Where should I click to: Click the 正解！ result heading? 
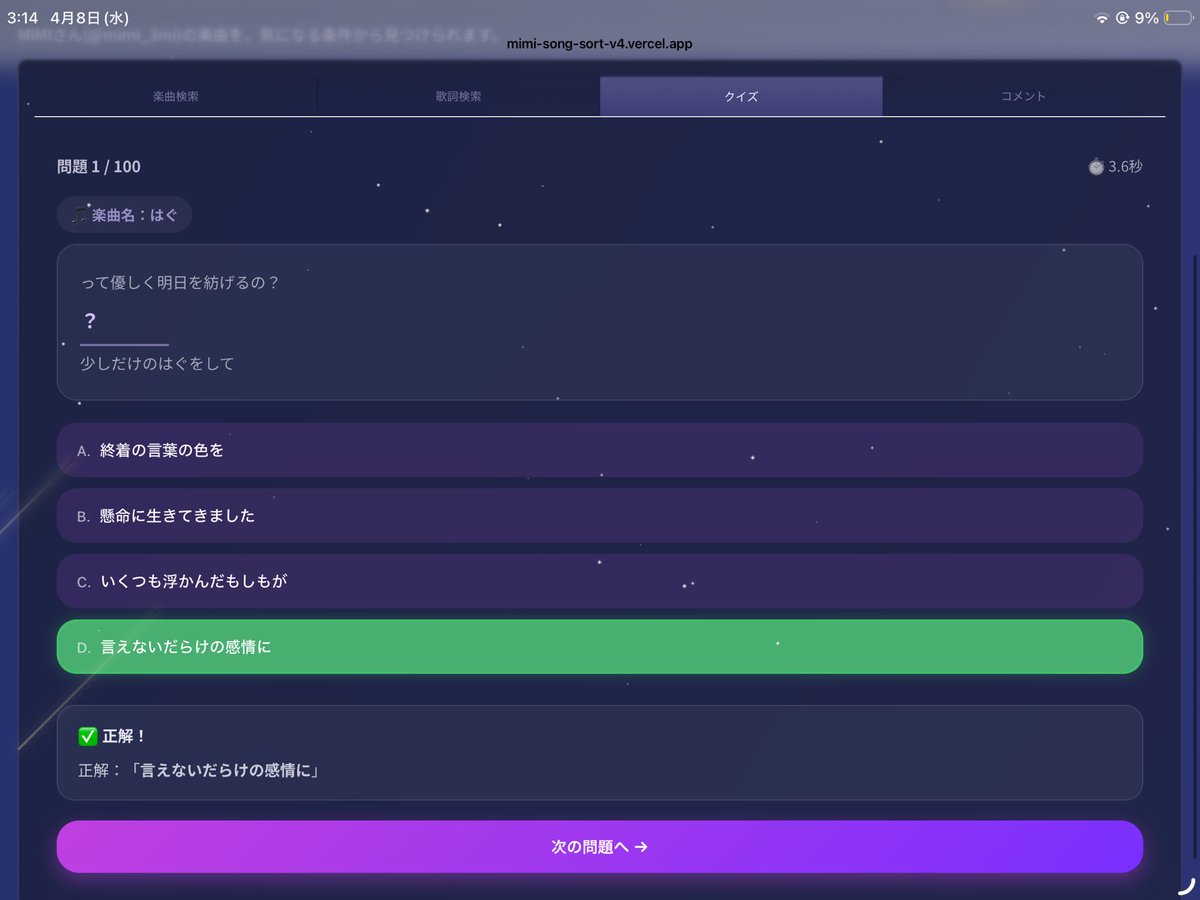(x=125, y=736)
